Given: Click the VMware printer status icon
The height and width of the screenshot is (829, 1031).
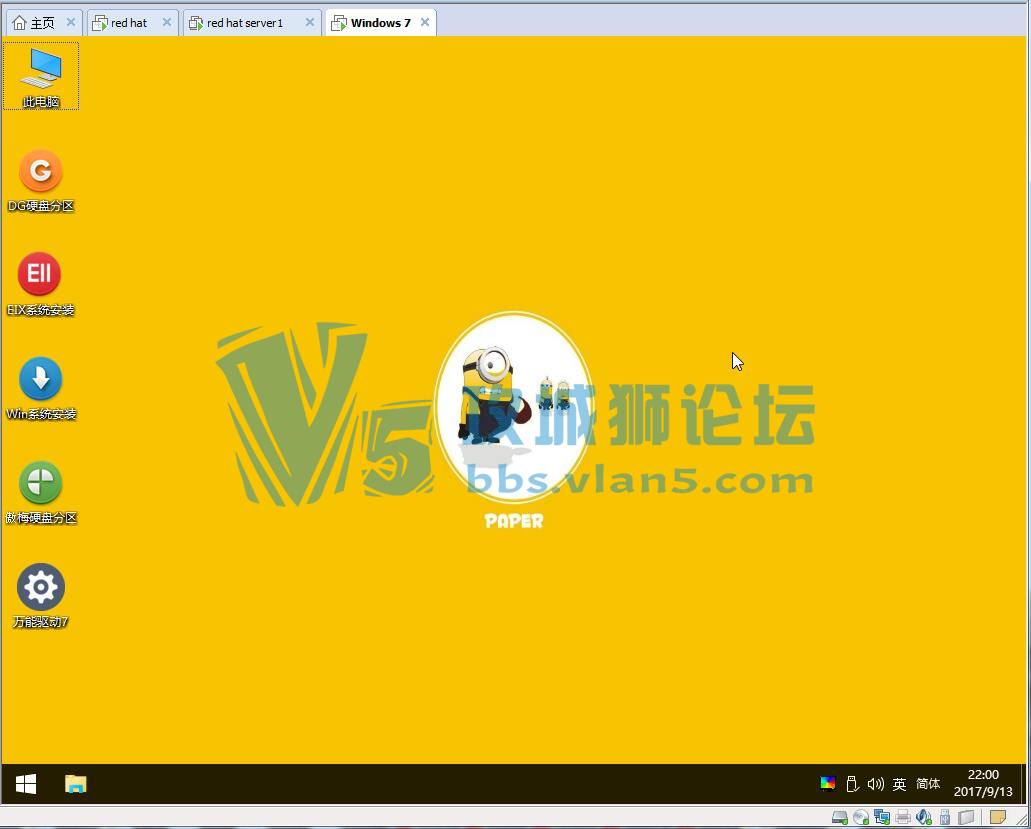Looking at the screenshot, I should tap(903, 817).
